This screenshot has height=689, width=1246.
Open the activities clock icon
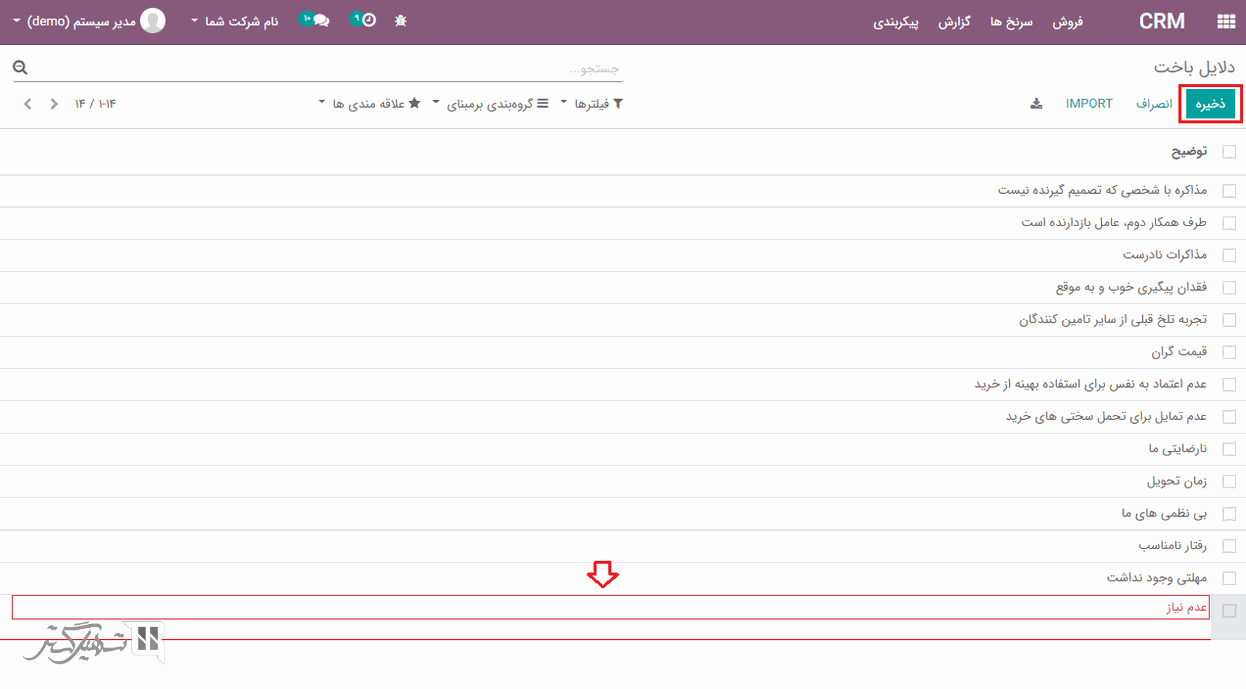point(363,20)
